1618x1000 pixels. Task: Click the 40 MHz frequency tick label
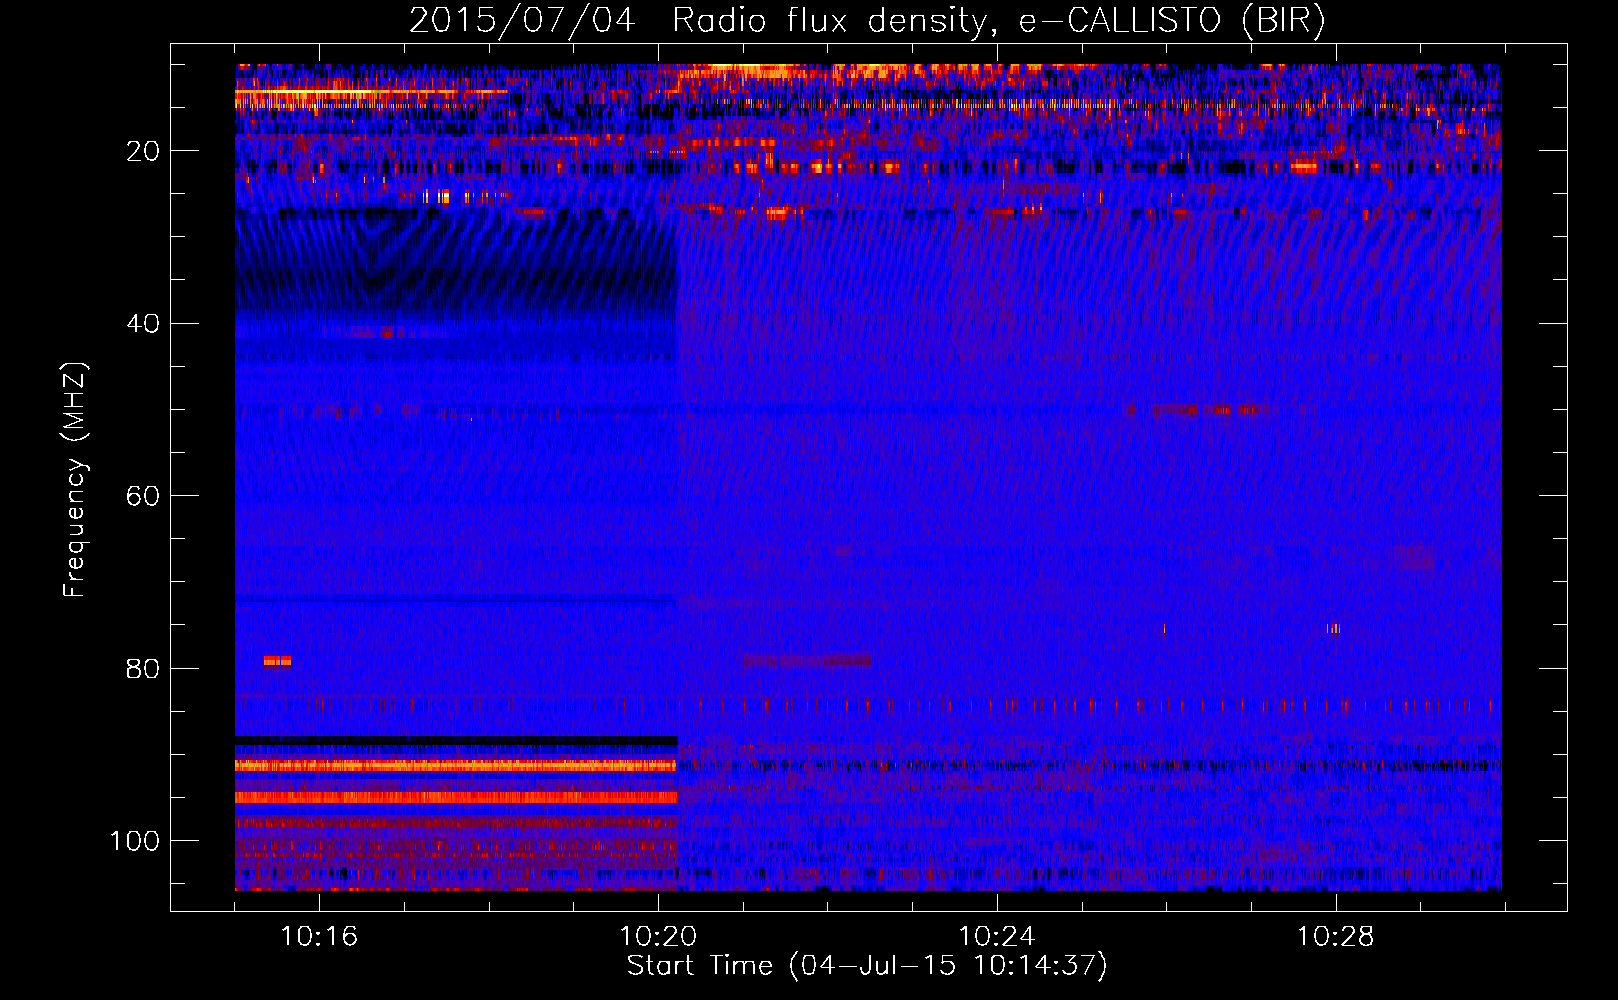(x=143, y=324)
